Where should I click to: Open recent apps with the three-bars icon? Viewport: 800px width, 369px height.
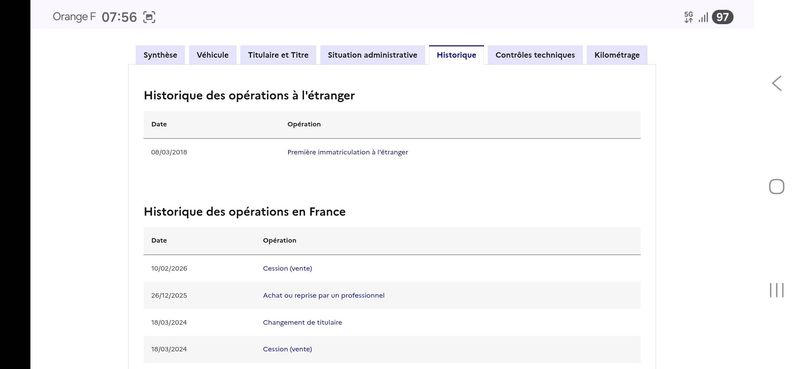click(777, 290)
